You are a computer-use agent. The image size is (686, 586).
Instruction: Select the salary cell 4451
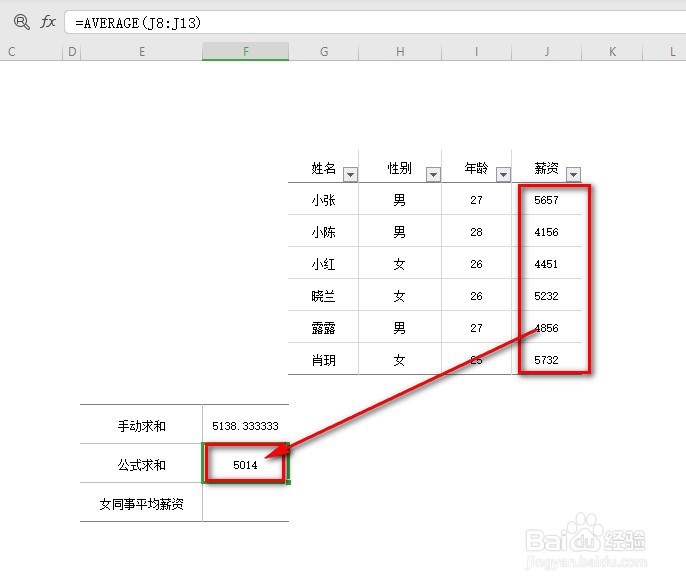546,264
